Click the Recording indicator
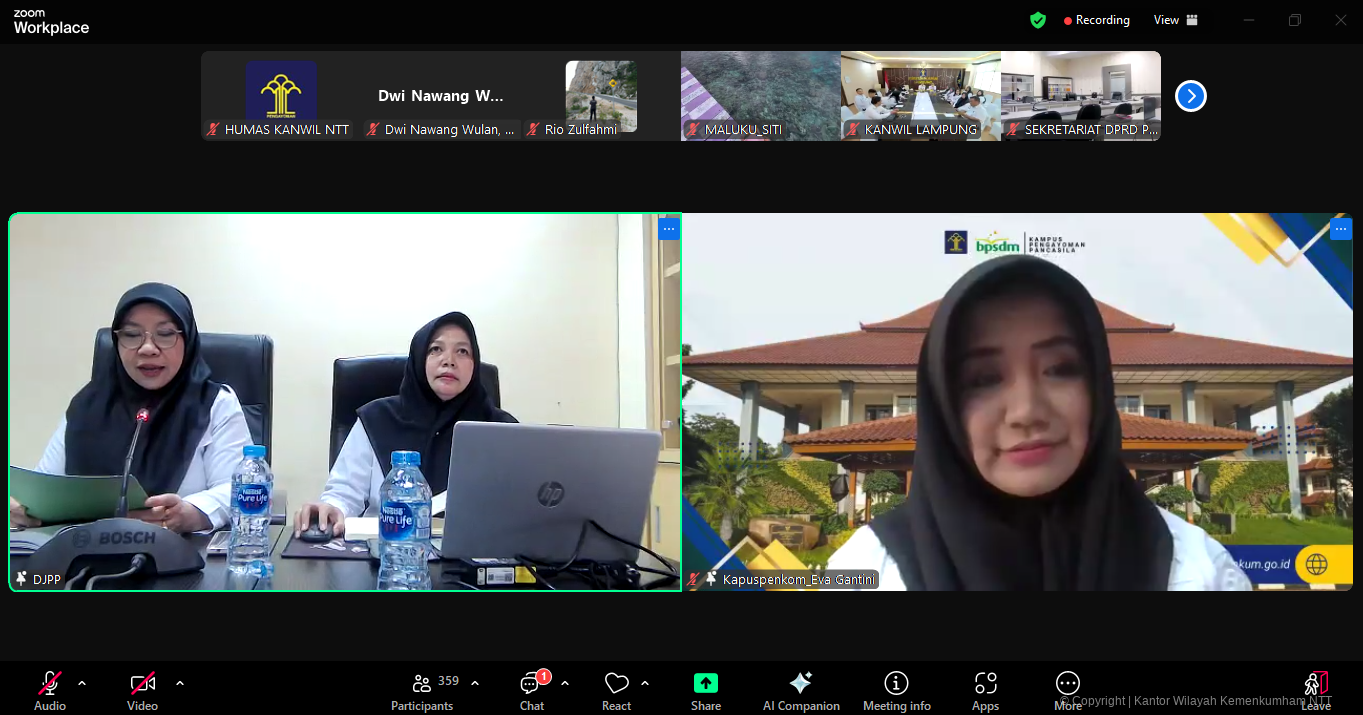 1097,20
